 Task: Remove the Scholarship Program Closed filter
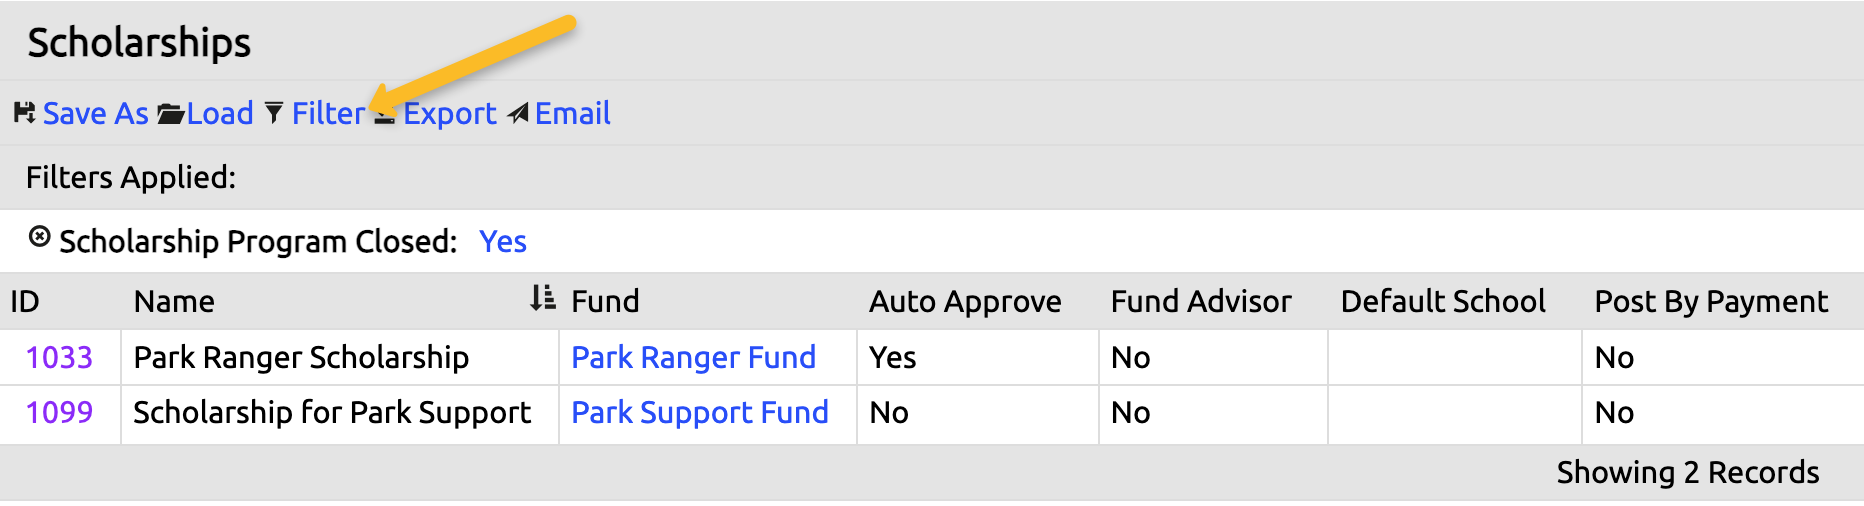tap(39, 238)
